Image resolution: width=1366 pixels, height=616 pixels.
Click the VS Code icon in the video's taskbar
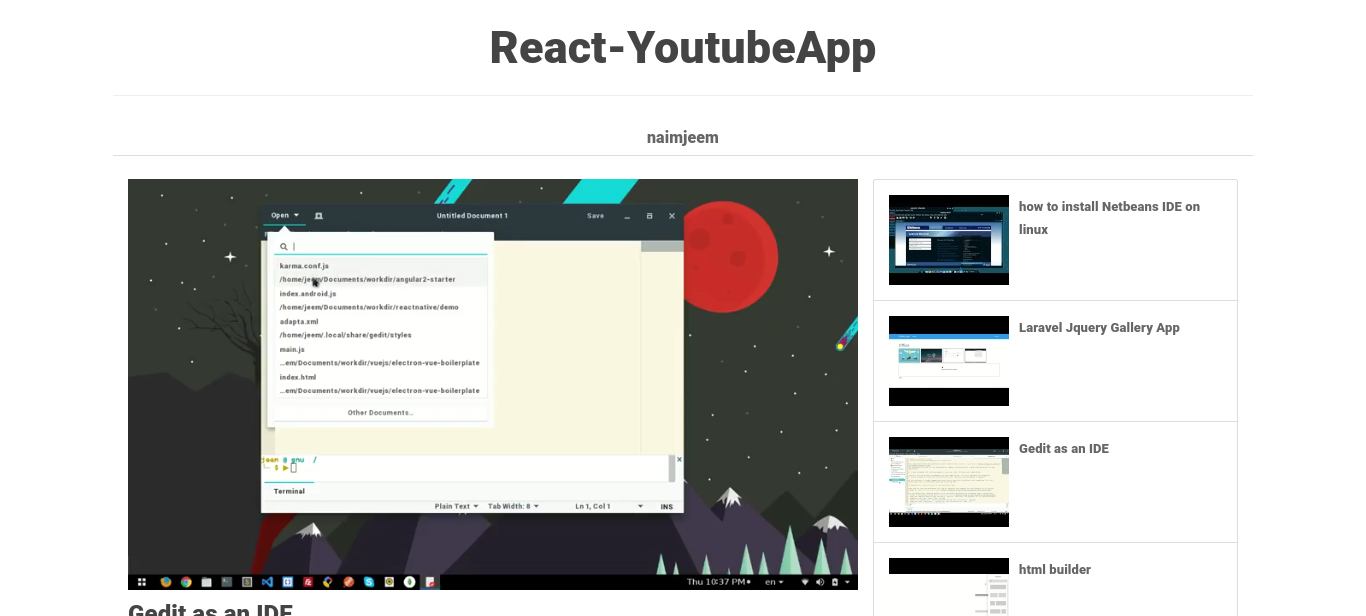click(267, 582)
